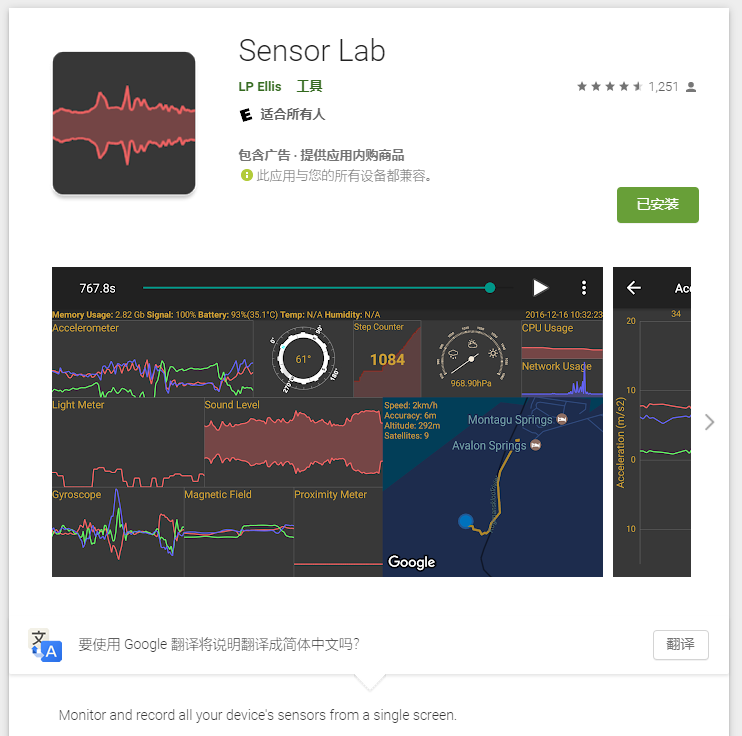Click the Google Translate icon
Viewport: 742px width, 736px height.
pyautogui.click(x=46, y=645)
